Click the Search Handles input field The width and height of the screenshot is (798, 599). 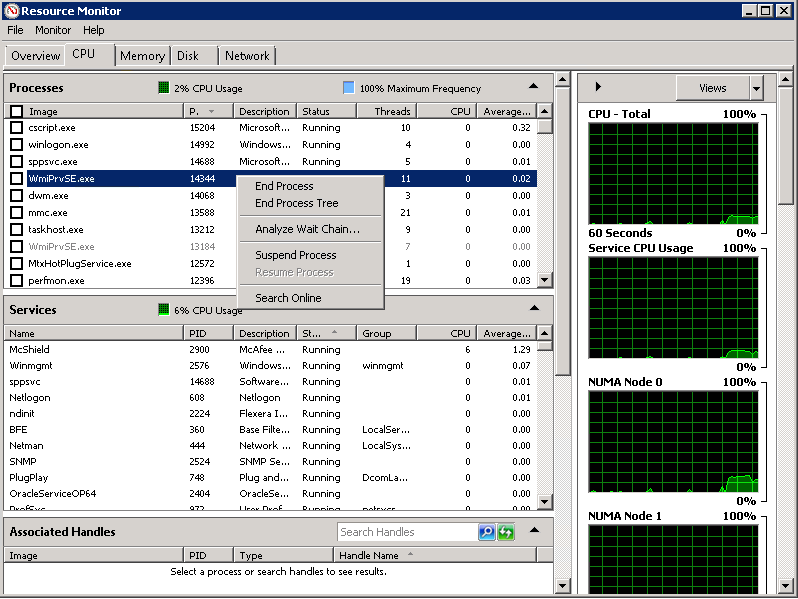(406, 532)
